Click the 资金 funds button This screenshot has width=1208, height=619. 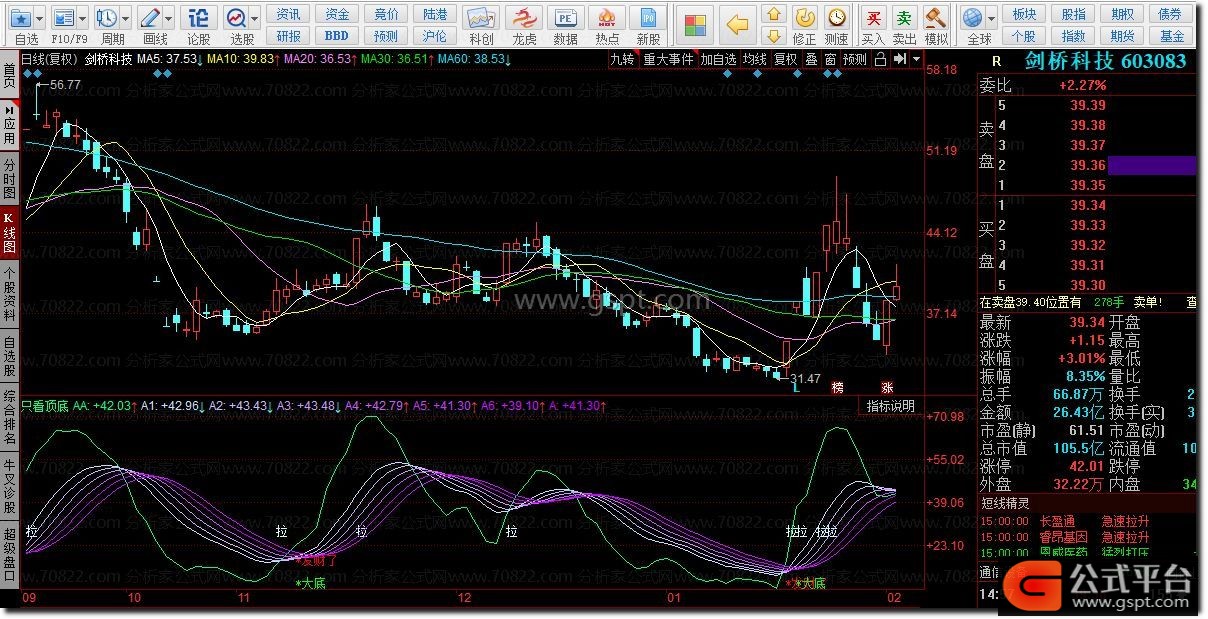tap(338, 14)
